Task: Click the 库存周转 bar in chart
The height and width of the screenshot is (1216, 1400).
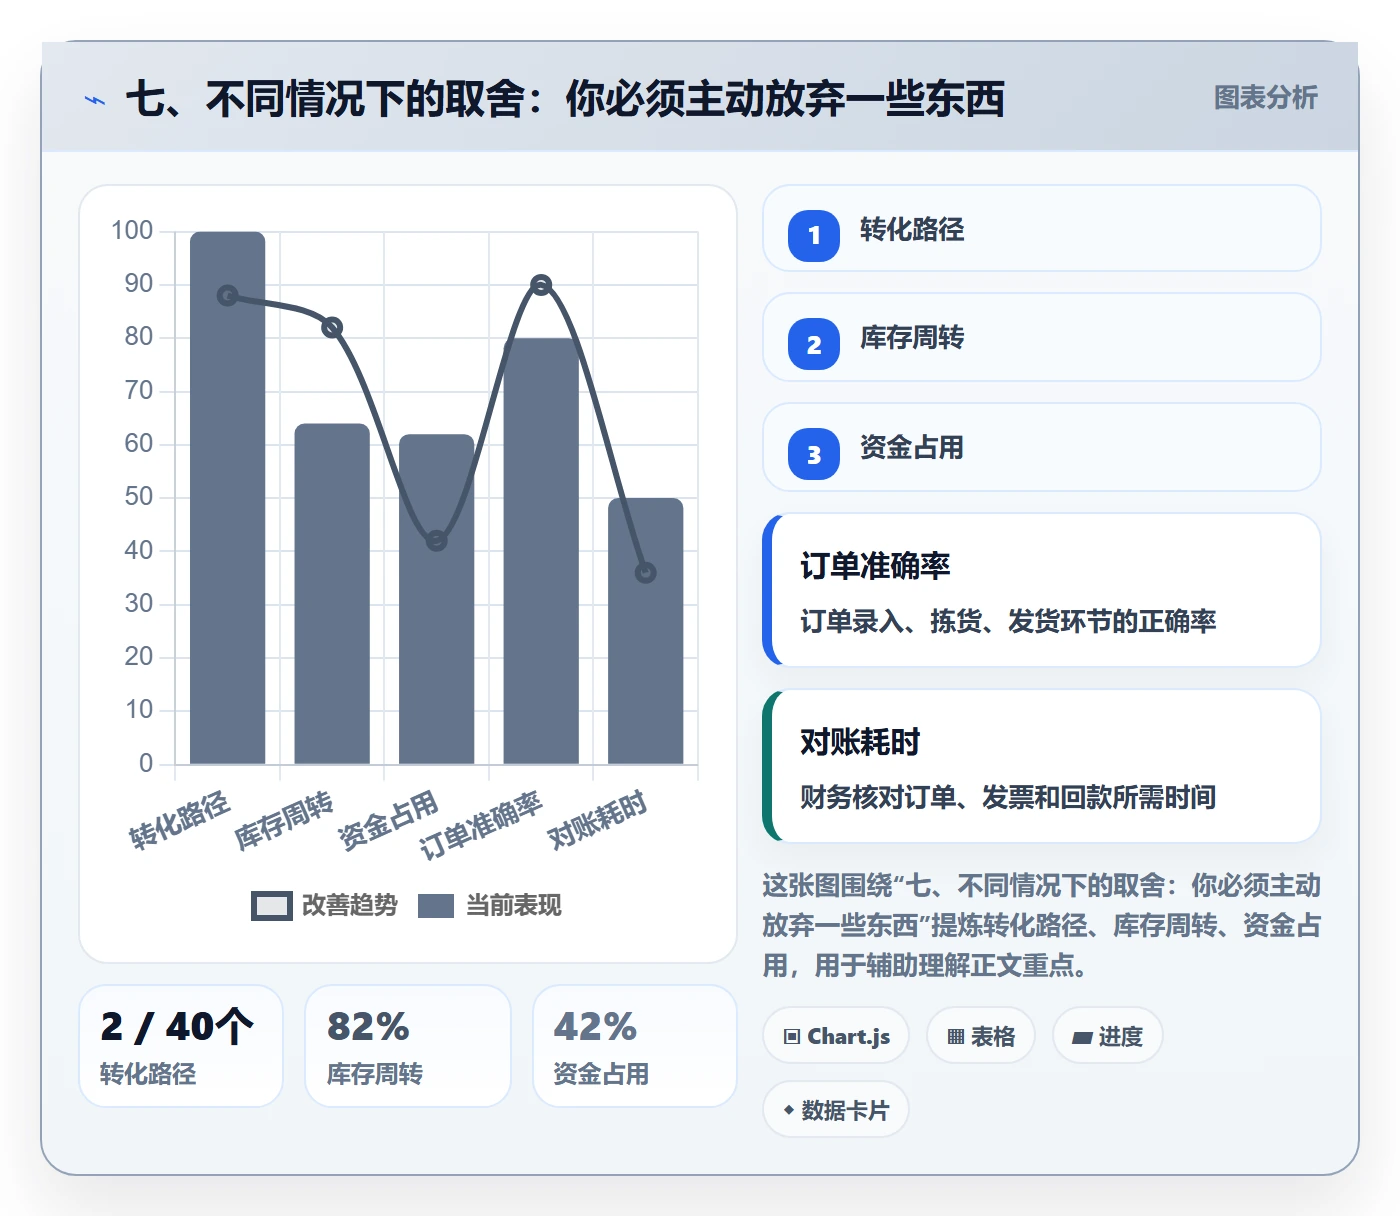Action: [x=332, y=594]
